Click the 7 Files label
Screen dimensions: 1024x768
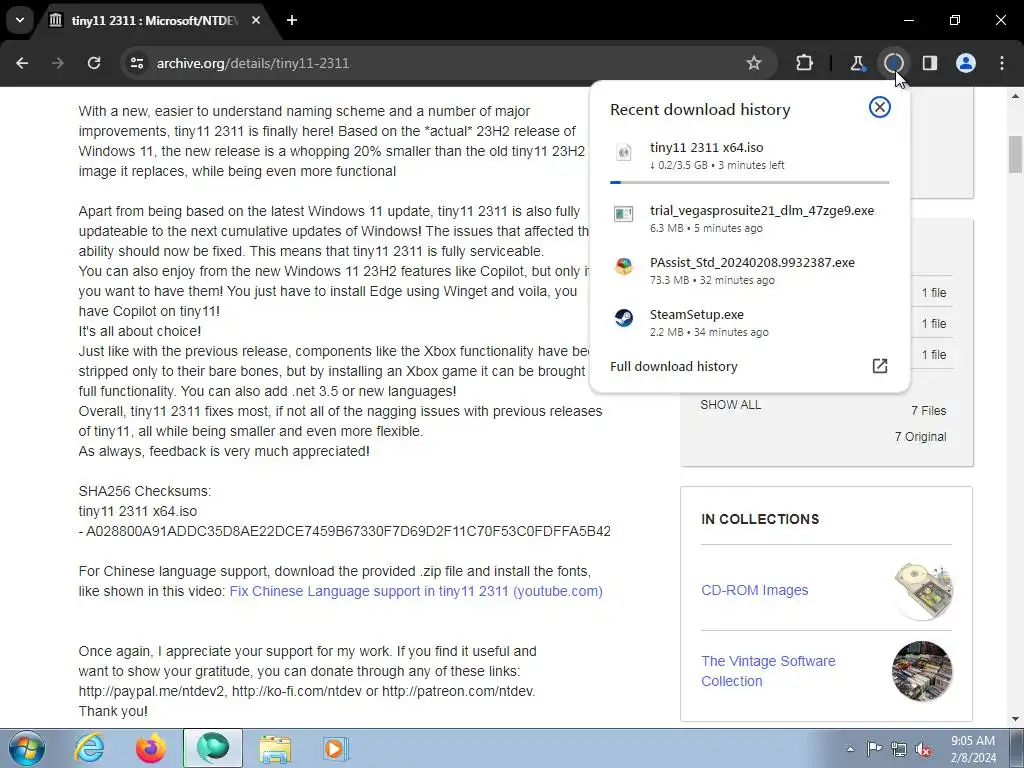929,411
